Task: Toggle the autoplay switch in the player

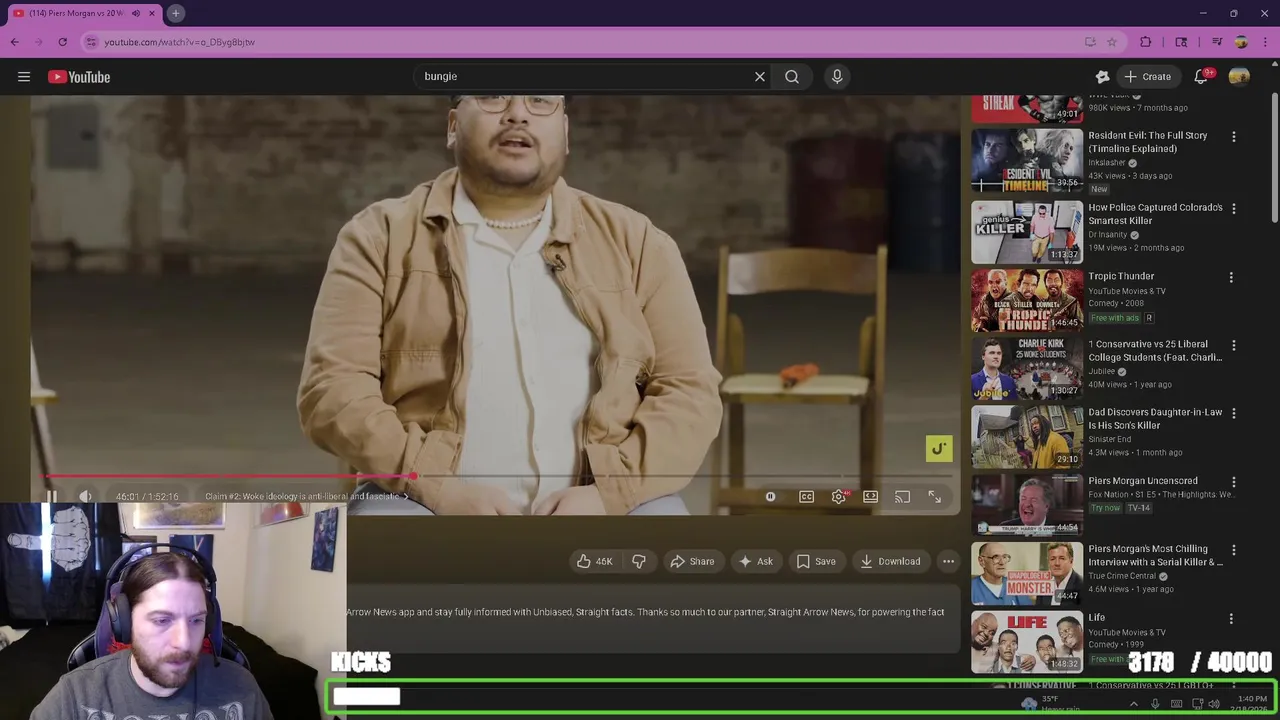Action: [770, 497]
